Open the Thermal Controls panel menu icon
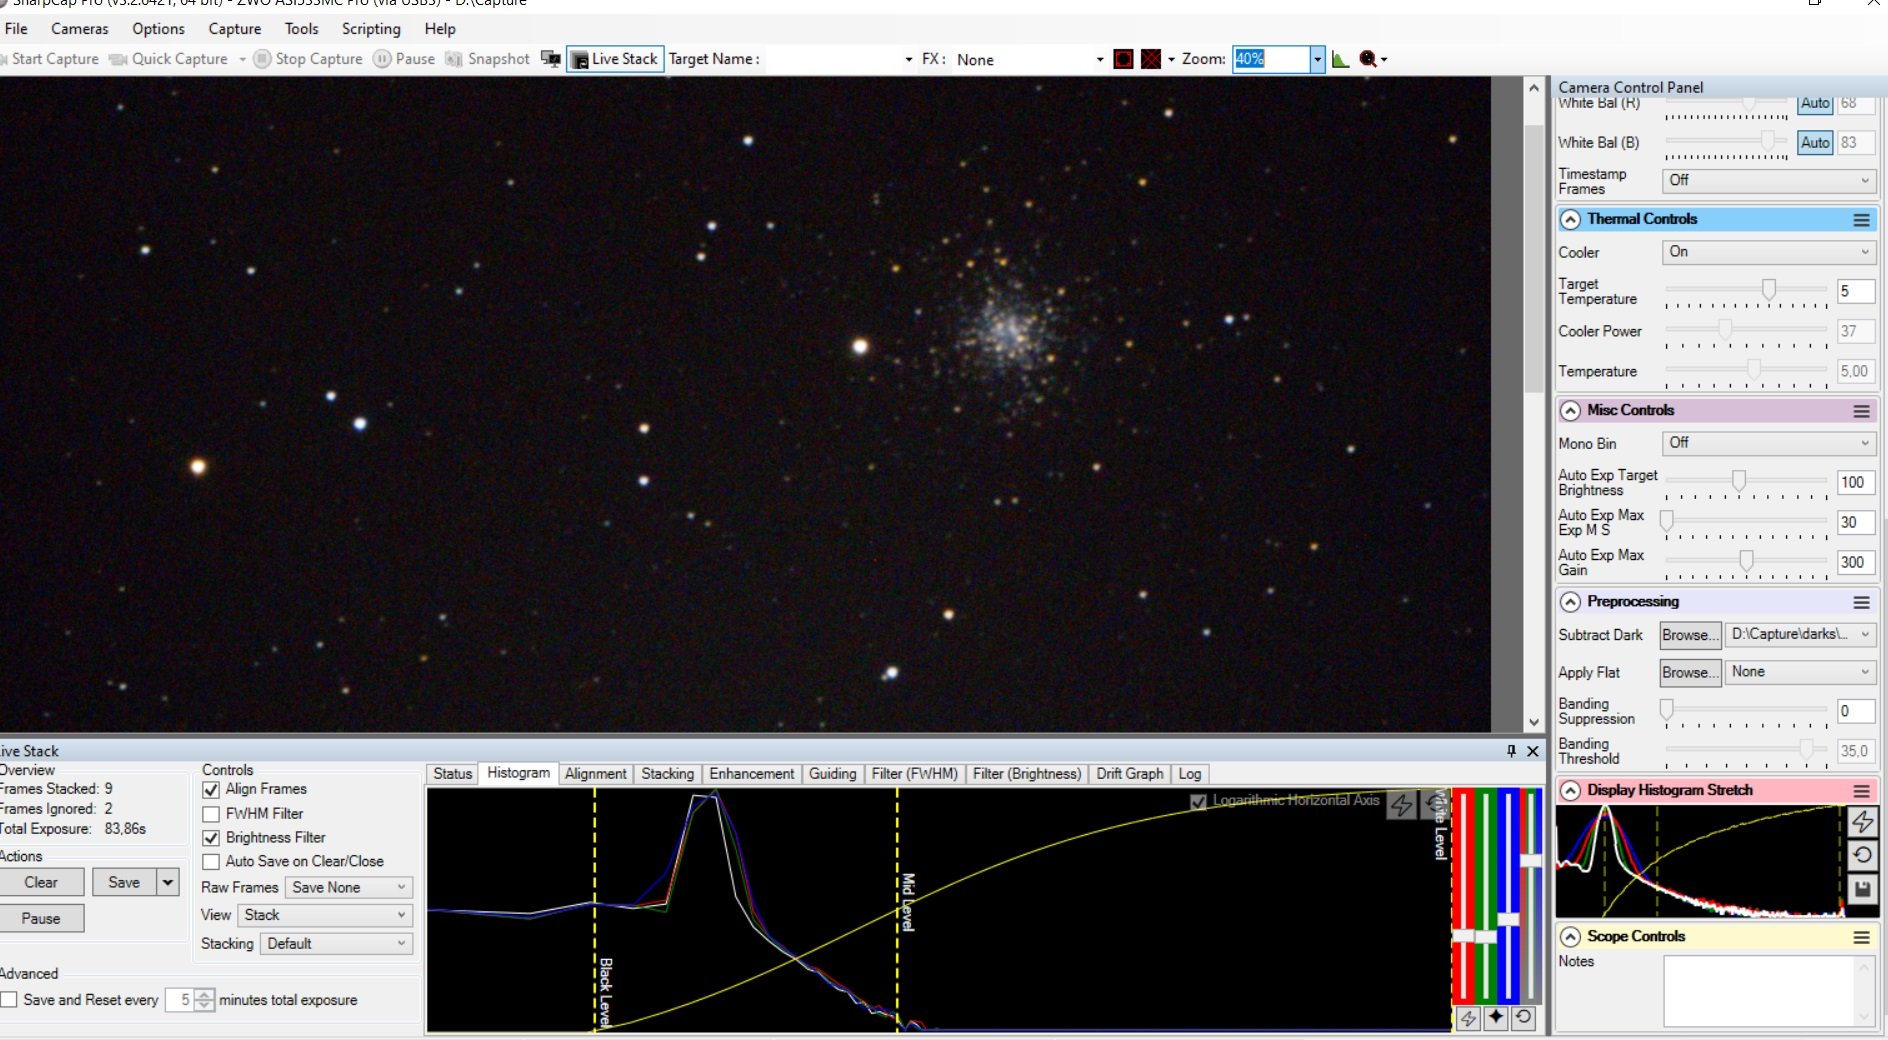 point(1861,219)
